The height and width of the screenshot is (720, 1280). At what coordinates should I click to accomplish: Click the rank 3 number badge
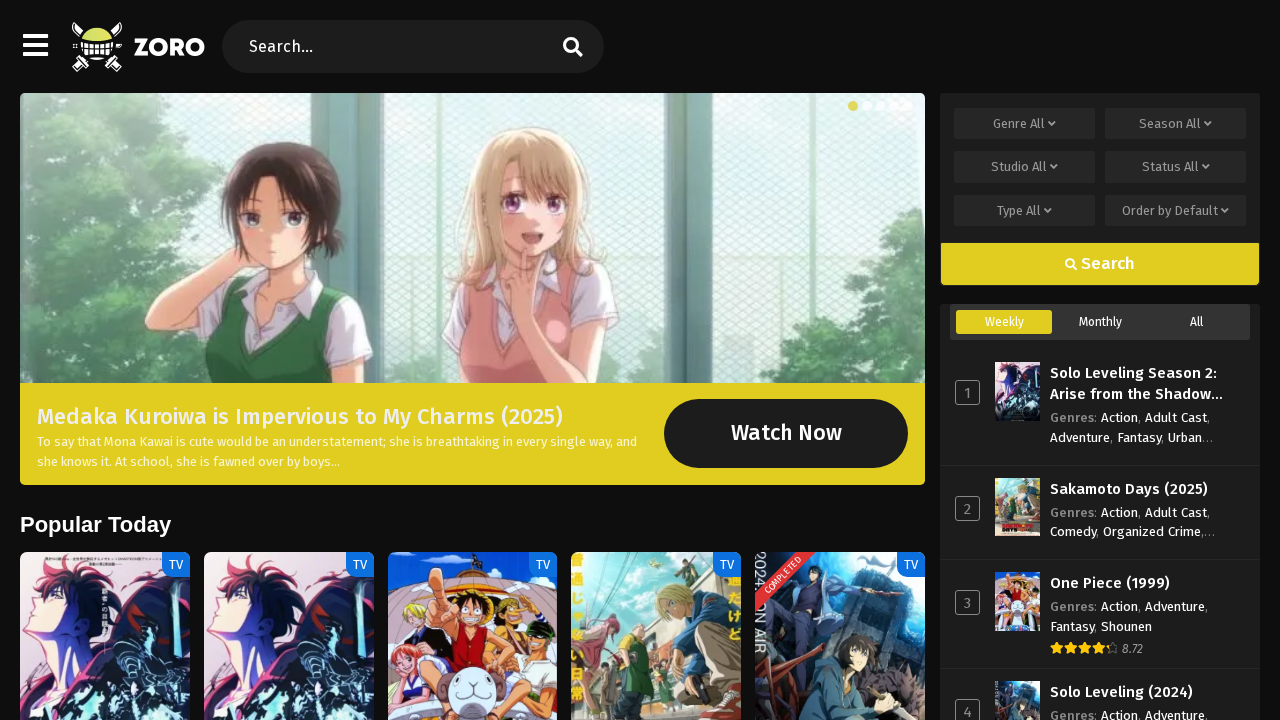click(967, 603)
